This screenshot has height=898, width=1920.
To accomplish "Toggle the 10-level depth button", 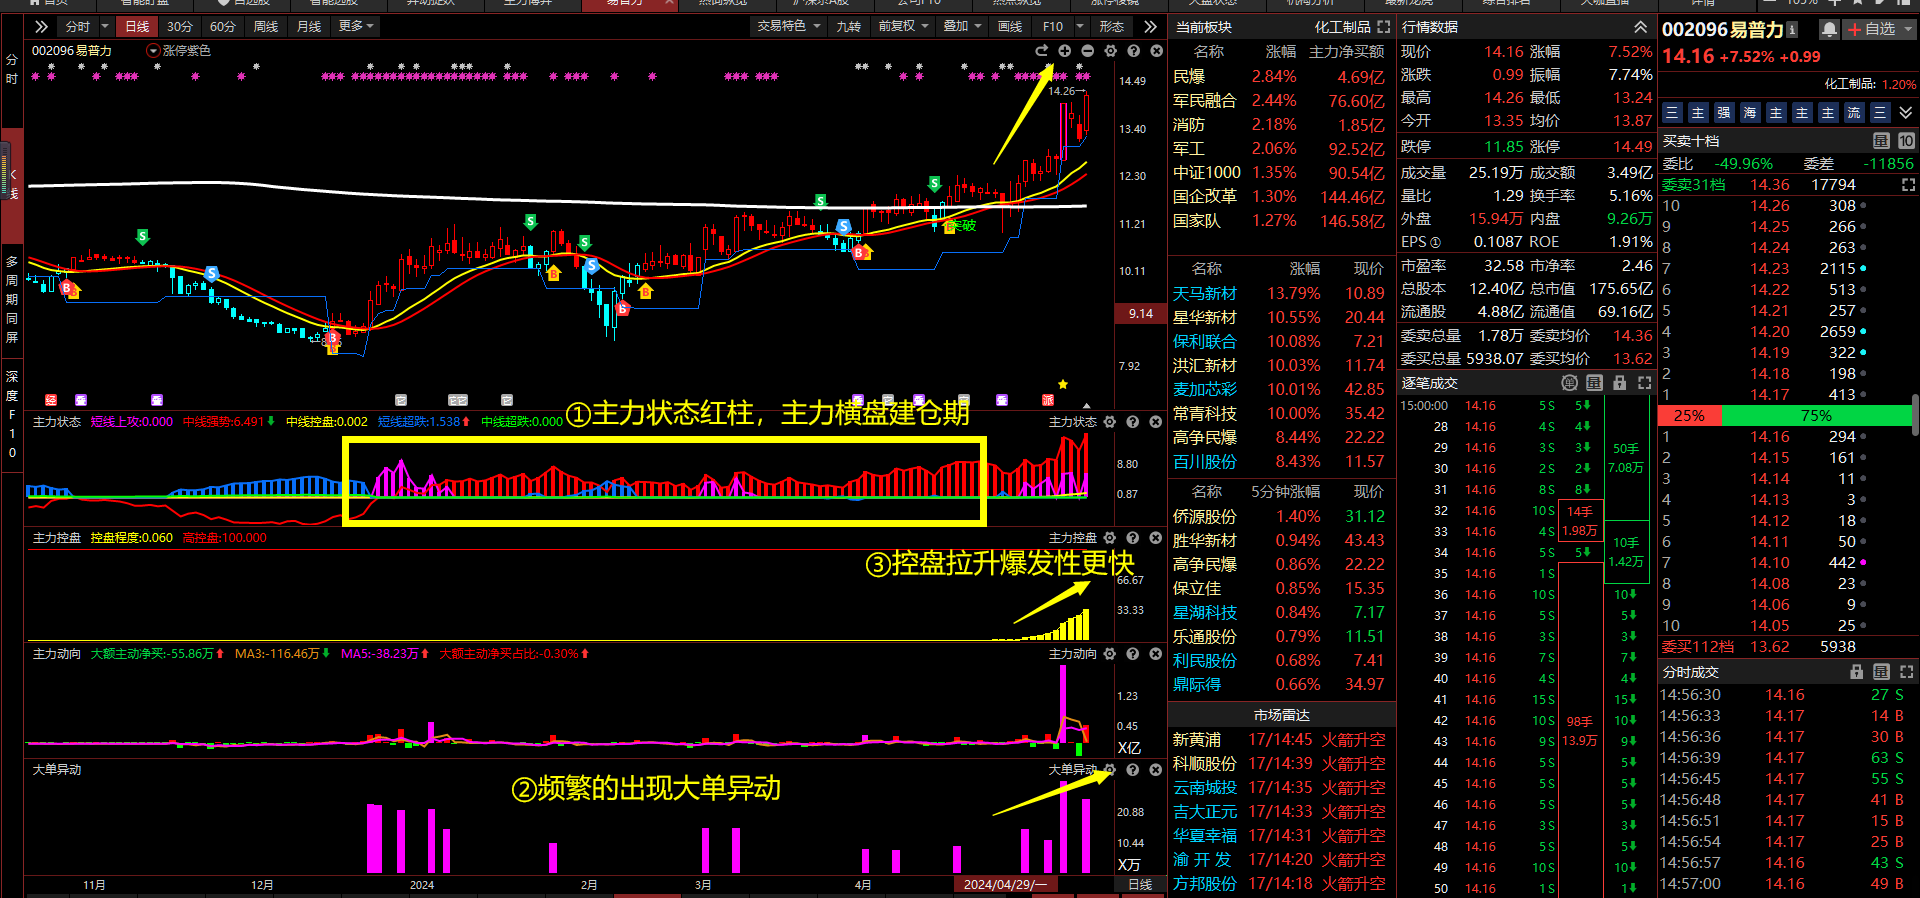I will (x=1906, y=141).
